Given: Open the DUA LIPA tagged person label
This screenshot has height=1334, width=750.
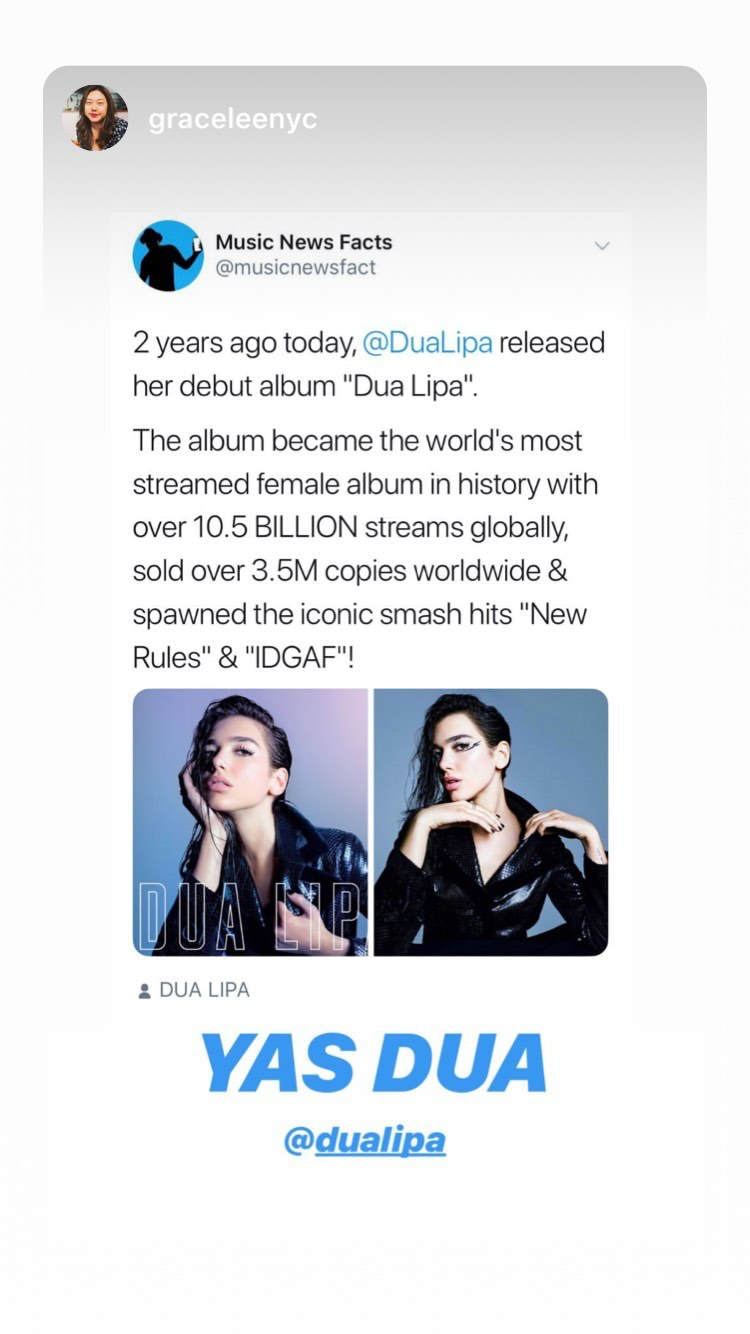Looking at the screenshot, I should tap(204, 991).
